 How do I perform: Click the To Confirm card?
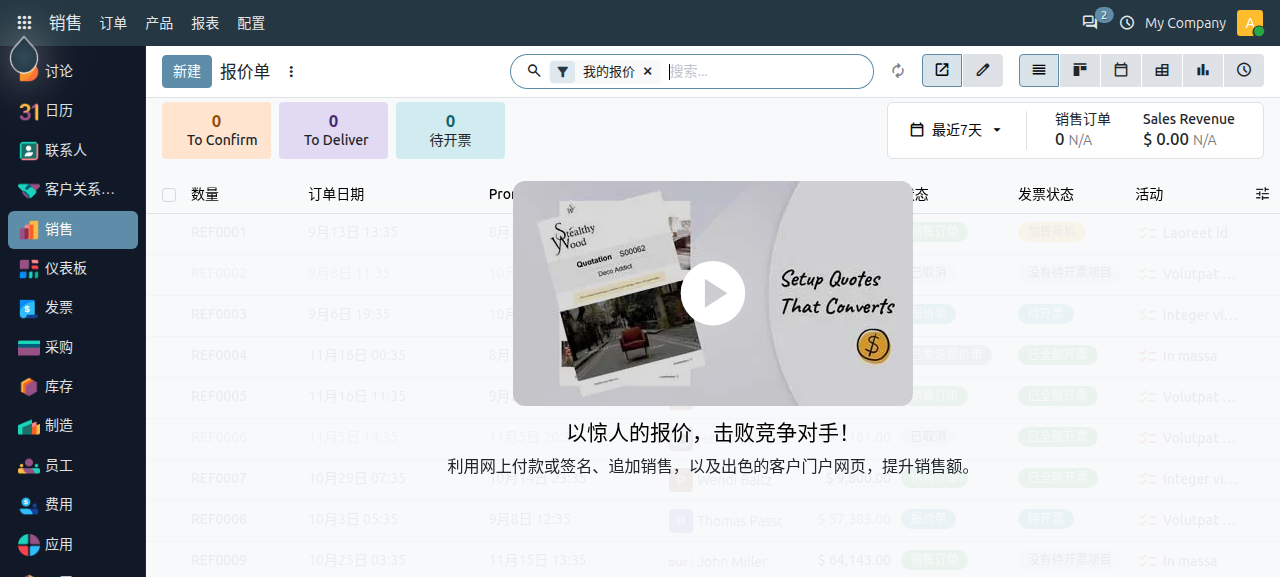pos(216,130)
